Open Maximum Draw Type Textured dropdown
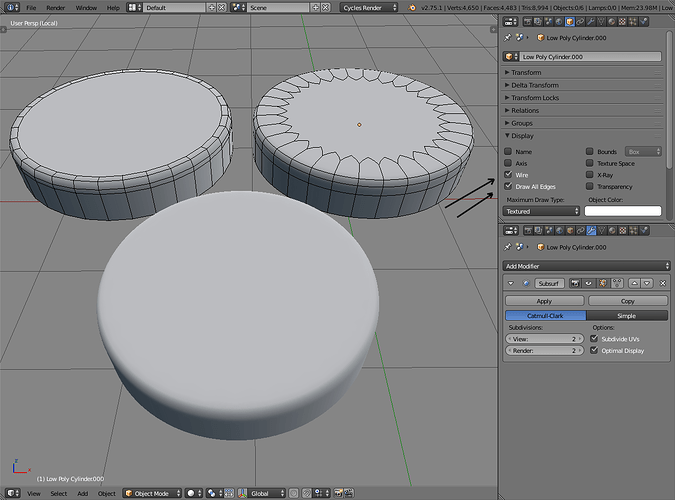Screen dimensions: 675x500 [541, 211]
